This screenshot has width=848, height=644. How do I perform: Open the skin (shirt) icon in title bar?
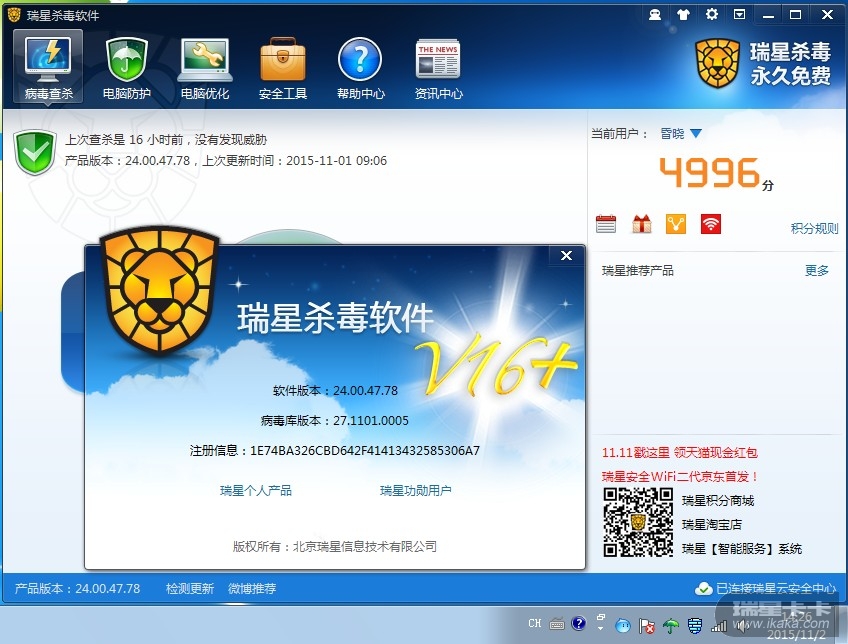(683, 15)
